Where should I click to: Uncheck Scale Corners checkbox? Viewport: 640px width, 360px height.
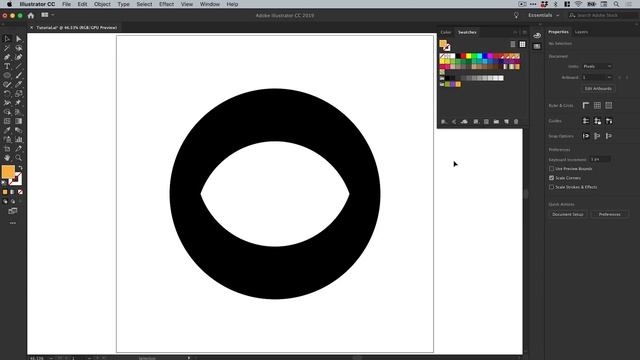click(551, 178)
